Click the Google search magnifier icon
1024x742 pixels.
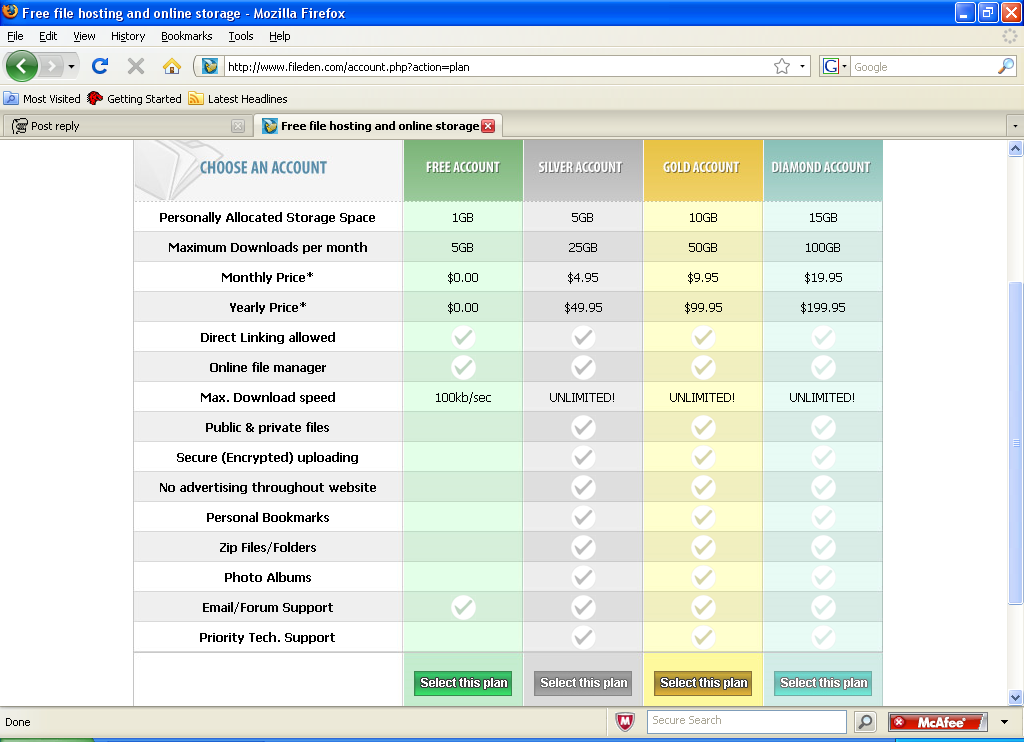point(1006,66)
